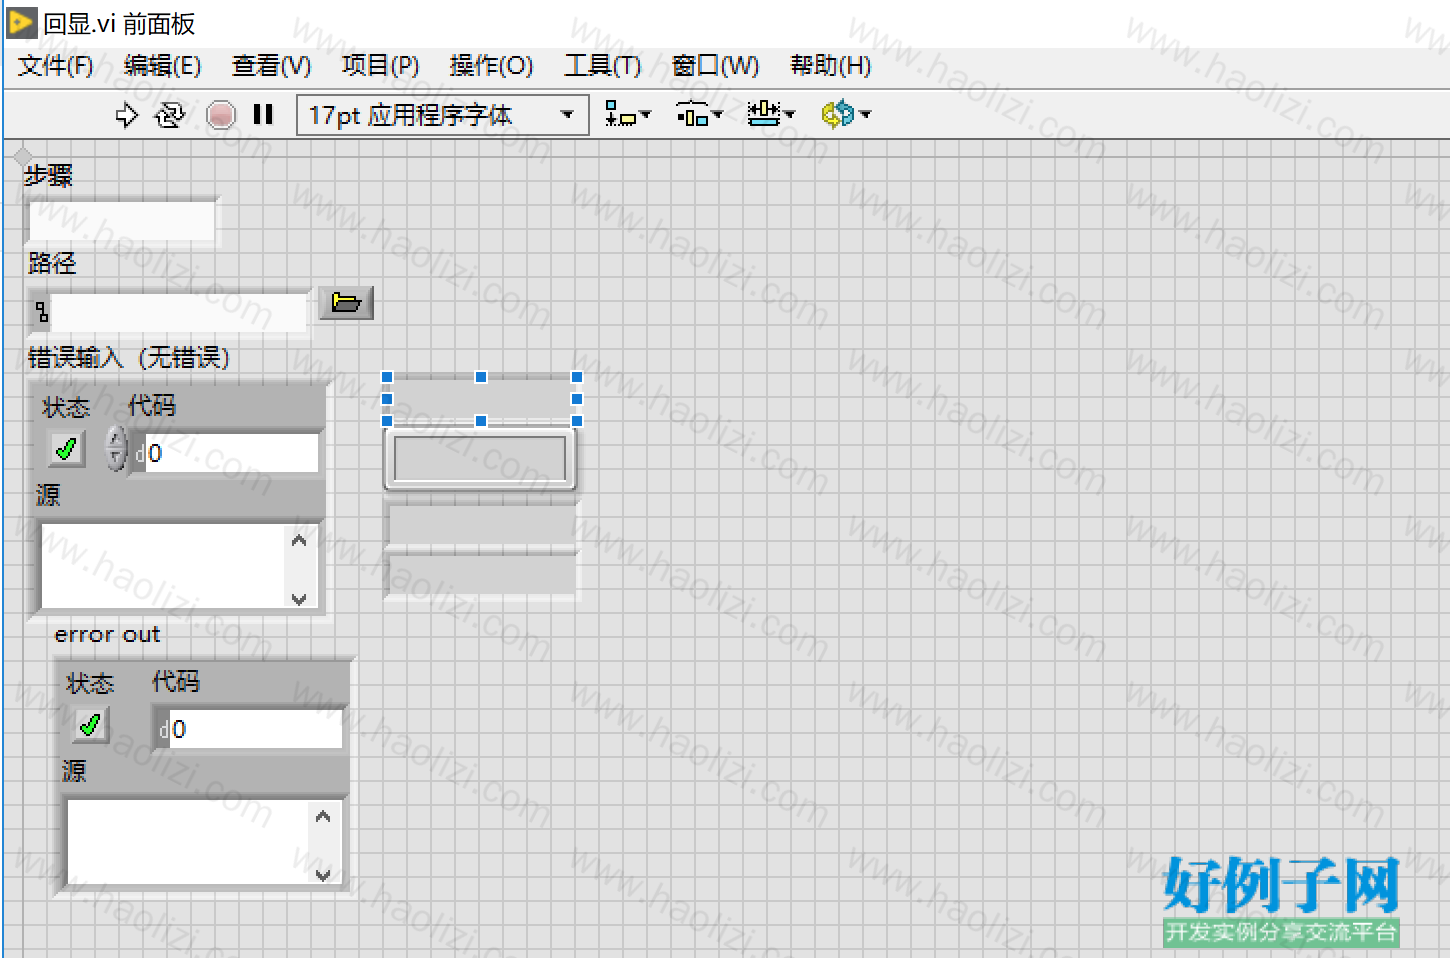The width and height of the screenshot is (1450, 958).
Task: Toggle the 状态 checkmark in error out cluster
Action: click(91, 725)
